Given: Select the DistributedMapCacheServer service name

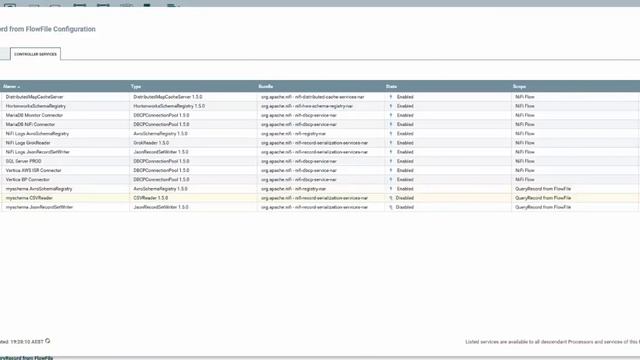Looking at the screenshot, I should tap(35, 97).
